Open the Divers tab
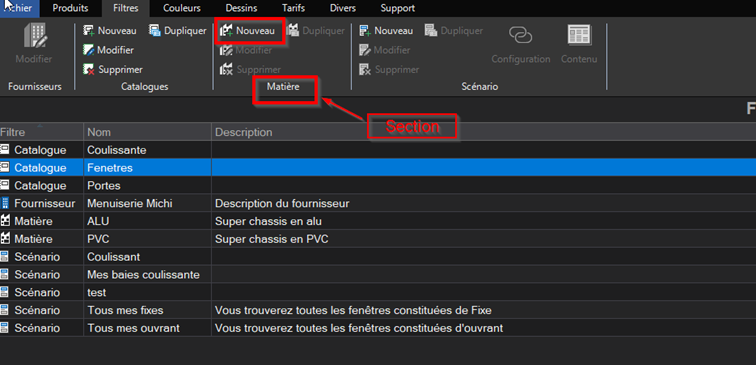756x365 pixels. [x=343, y=8]
